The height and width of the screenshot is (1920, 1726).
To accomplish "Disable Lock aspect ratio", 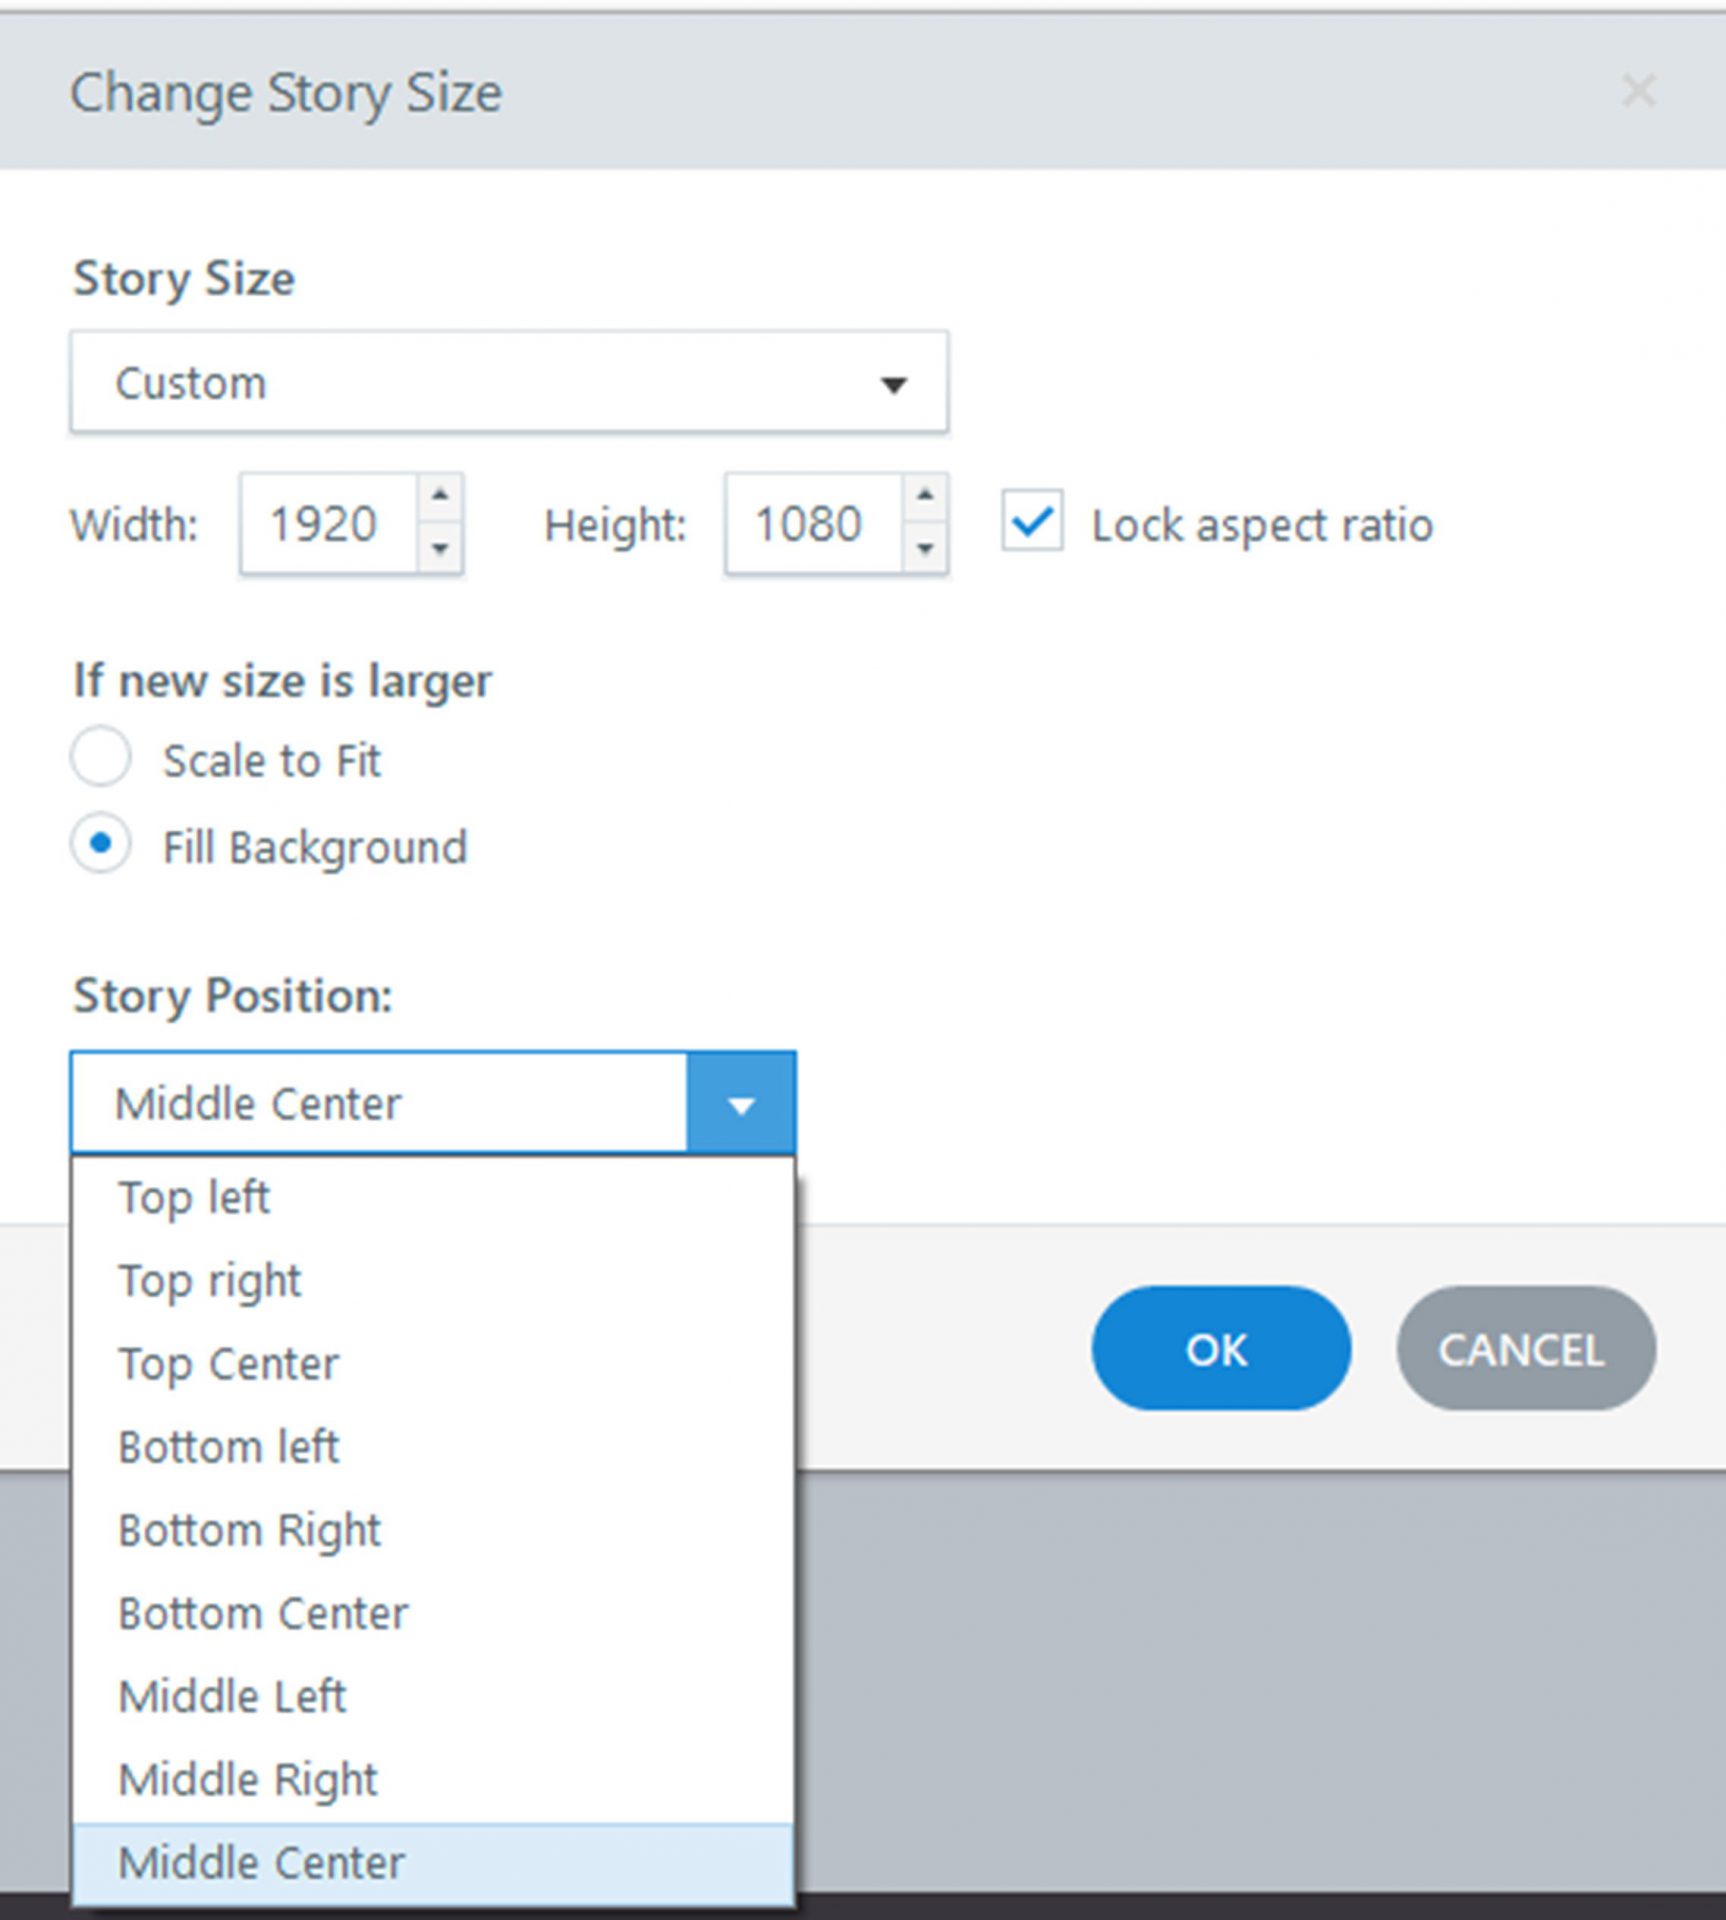I will click(1033, 523).
